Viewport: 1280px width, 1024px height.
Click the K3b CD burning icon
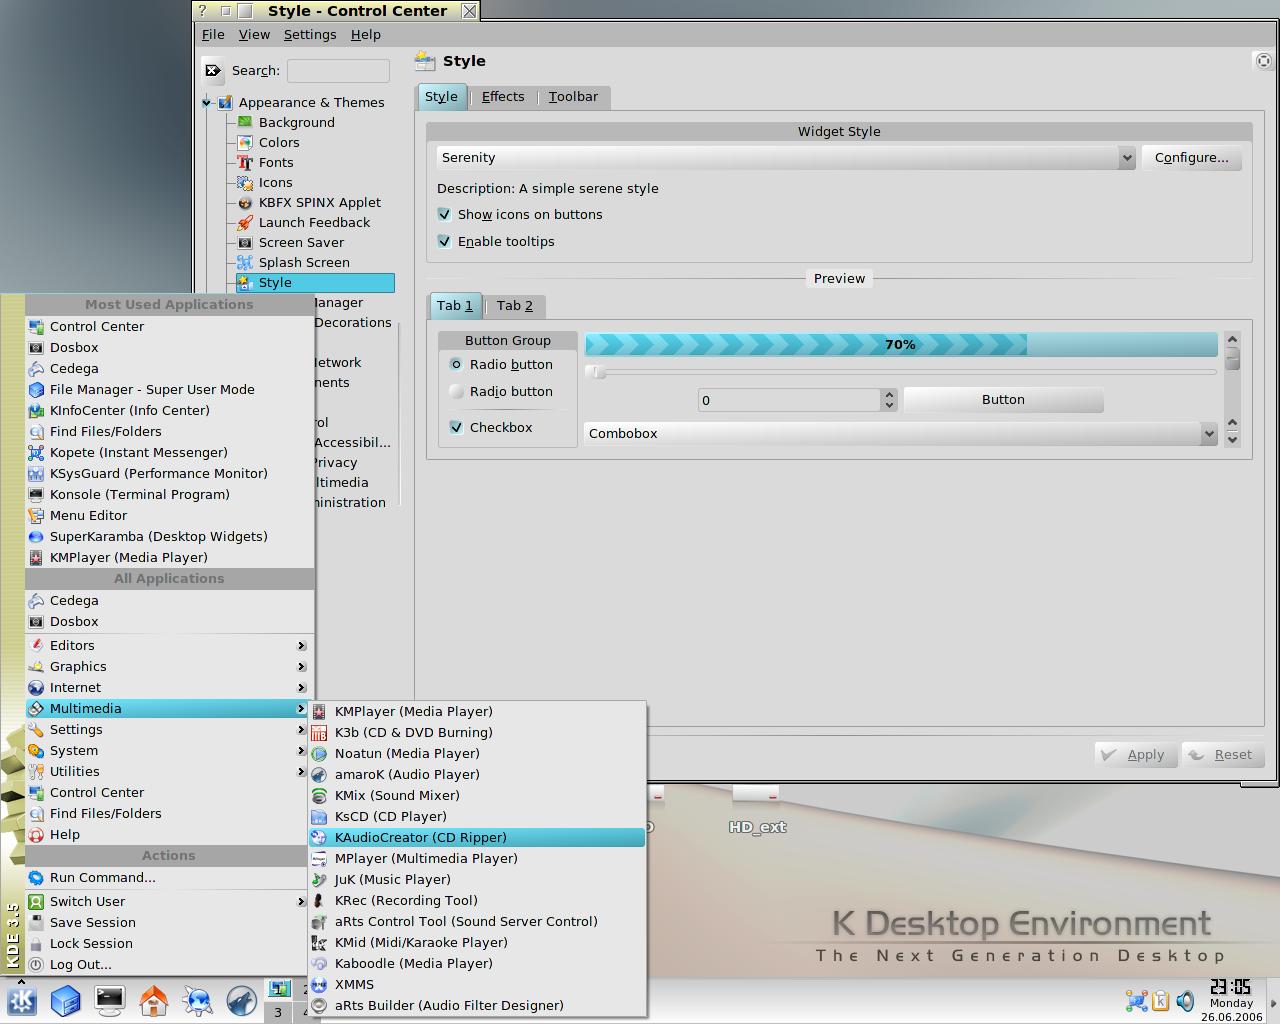pyautogui.click(x=319, y=733)
